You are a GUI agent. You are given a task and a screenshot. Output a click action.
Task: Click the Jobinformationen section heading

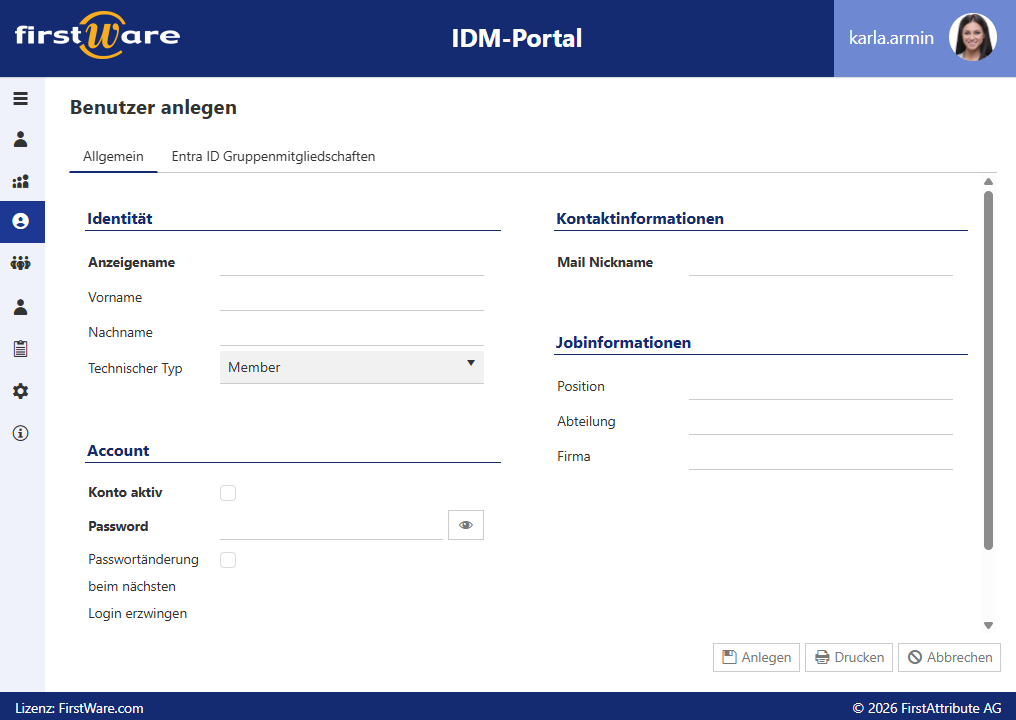pyautogui.click(x=623, y=342)
